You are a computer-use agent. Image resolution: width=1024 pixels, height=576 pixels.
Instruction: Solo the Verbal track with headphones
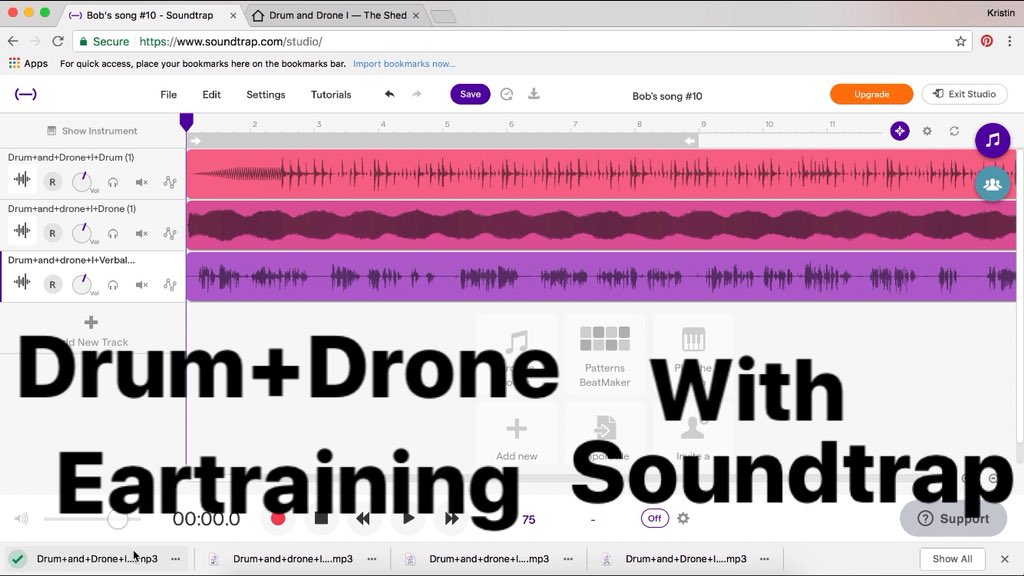[x=113, y=285]
